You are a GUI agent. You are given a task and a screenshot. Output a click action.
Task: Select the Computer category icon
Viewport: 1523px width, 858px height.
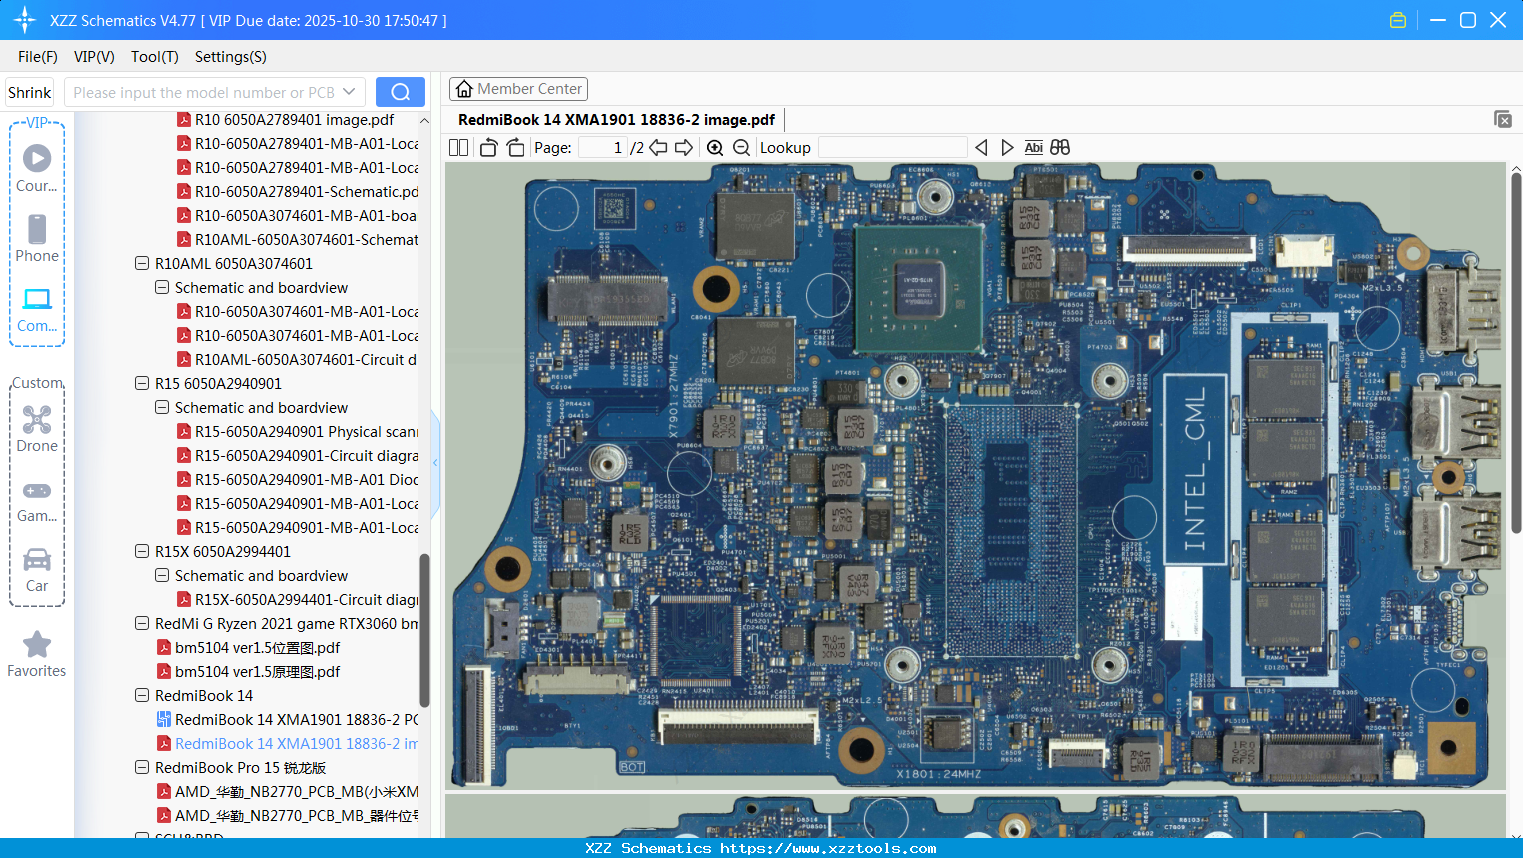tap(37, 309)
